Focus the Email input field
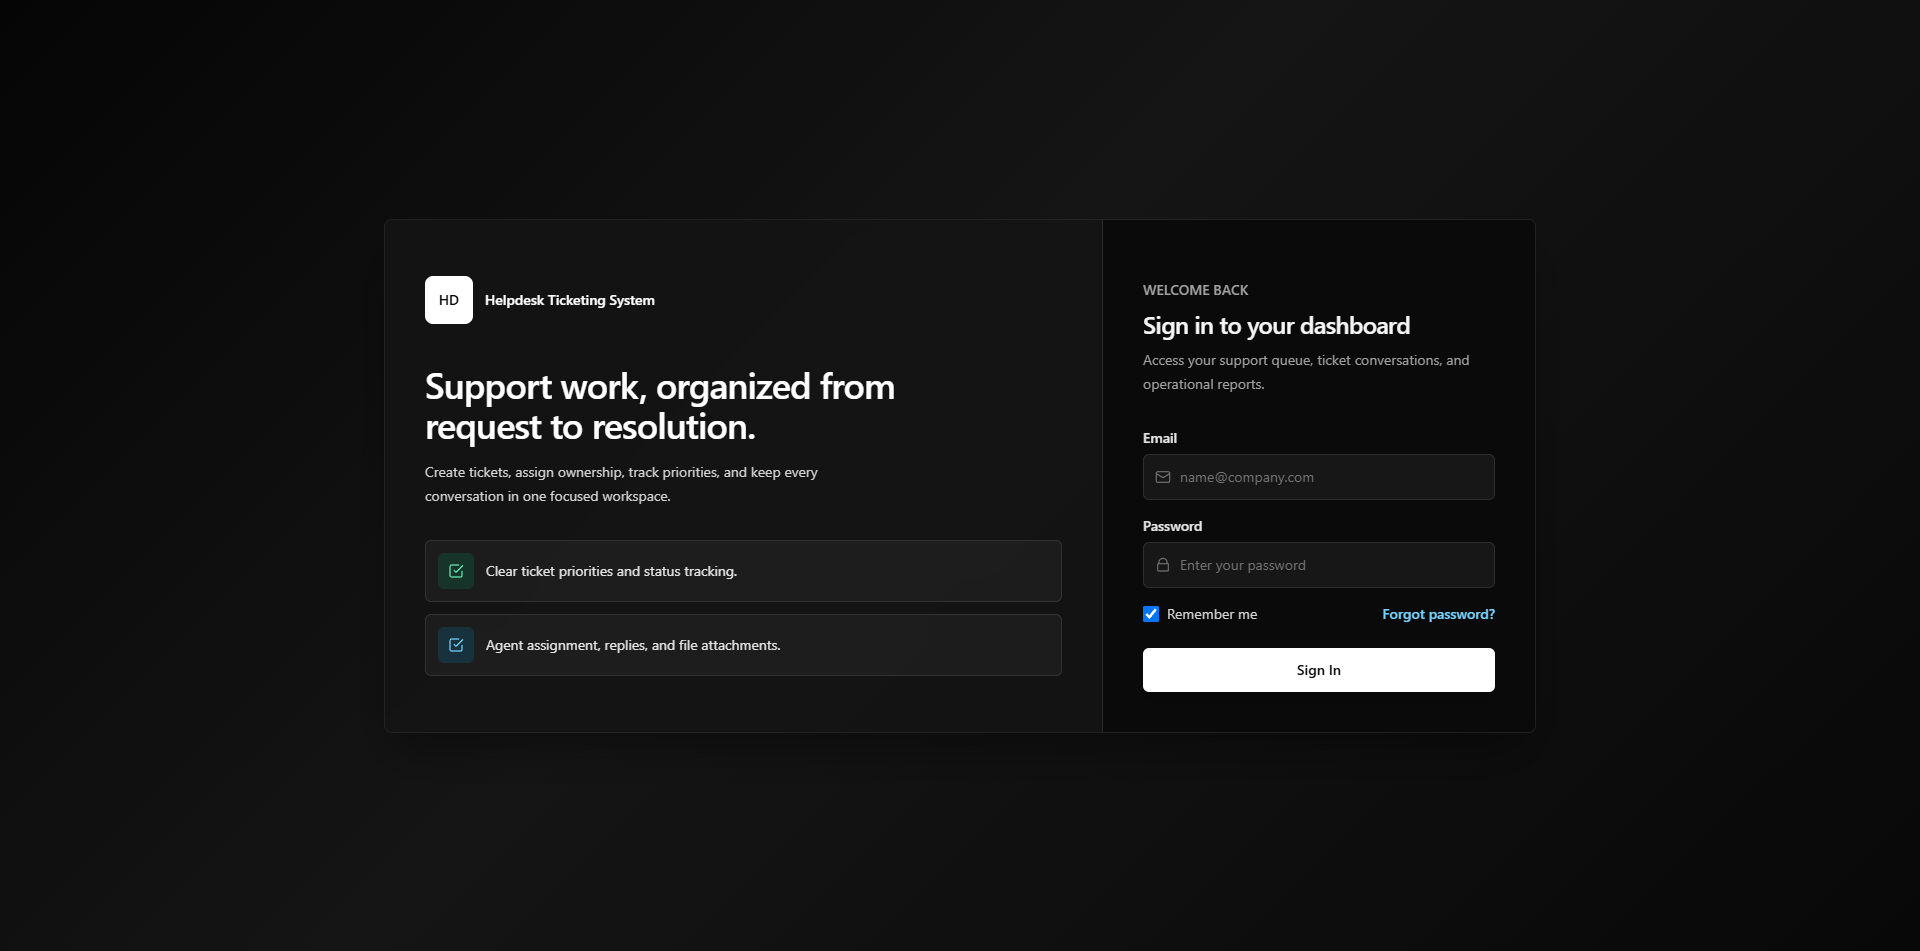This screenshot has width=1920, height=951. pos(1319,477)
